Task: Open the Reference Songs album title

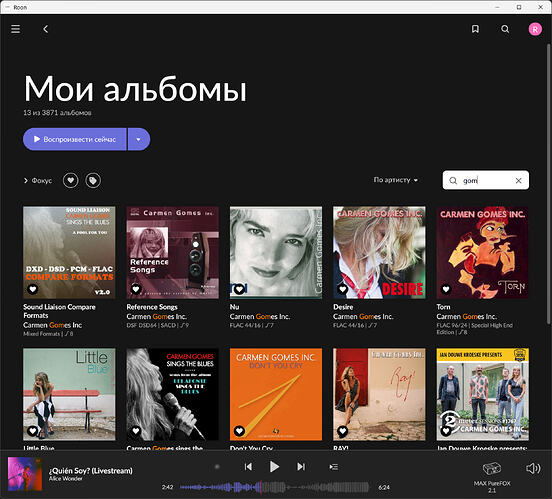Action: 152,307
